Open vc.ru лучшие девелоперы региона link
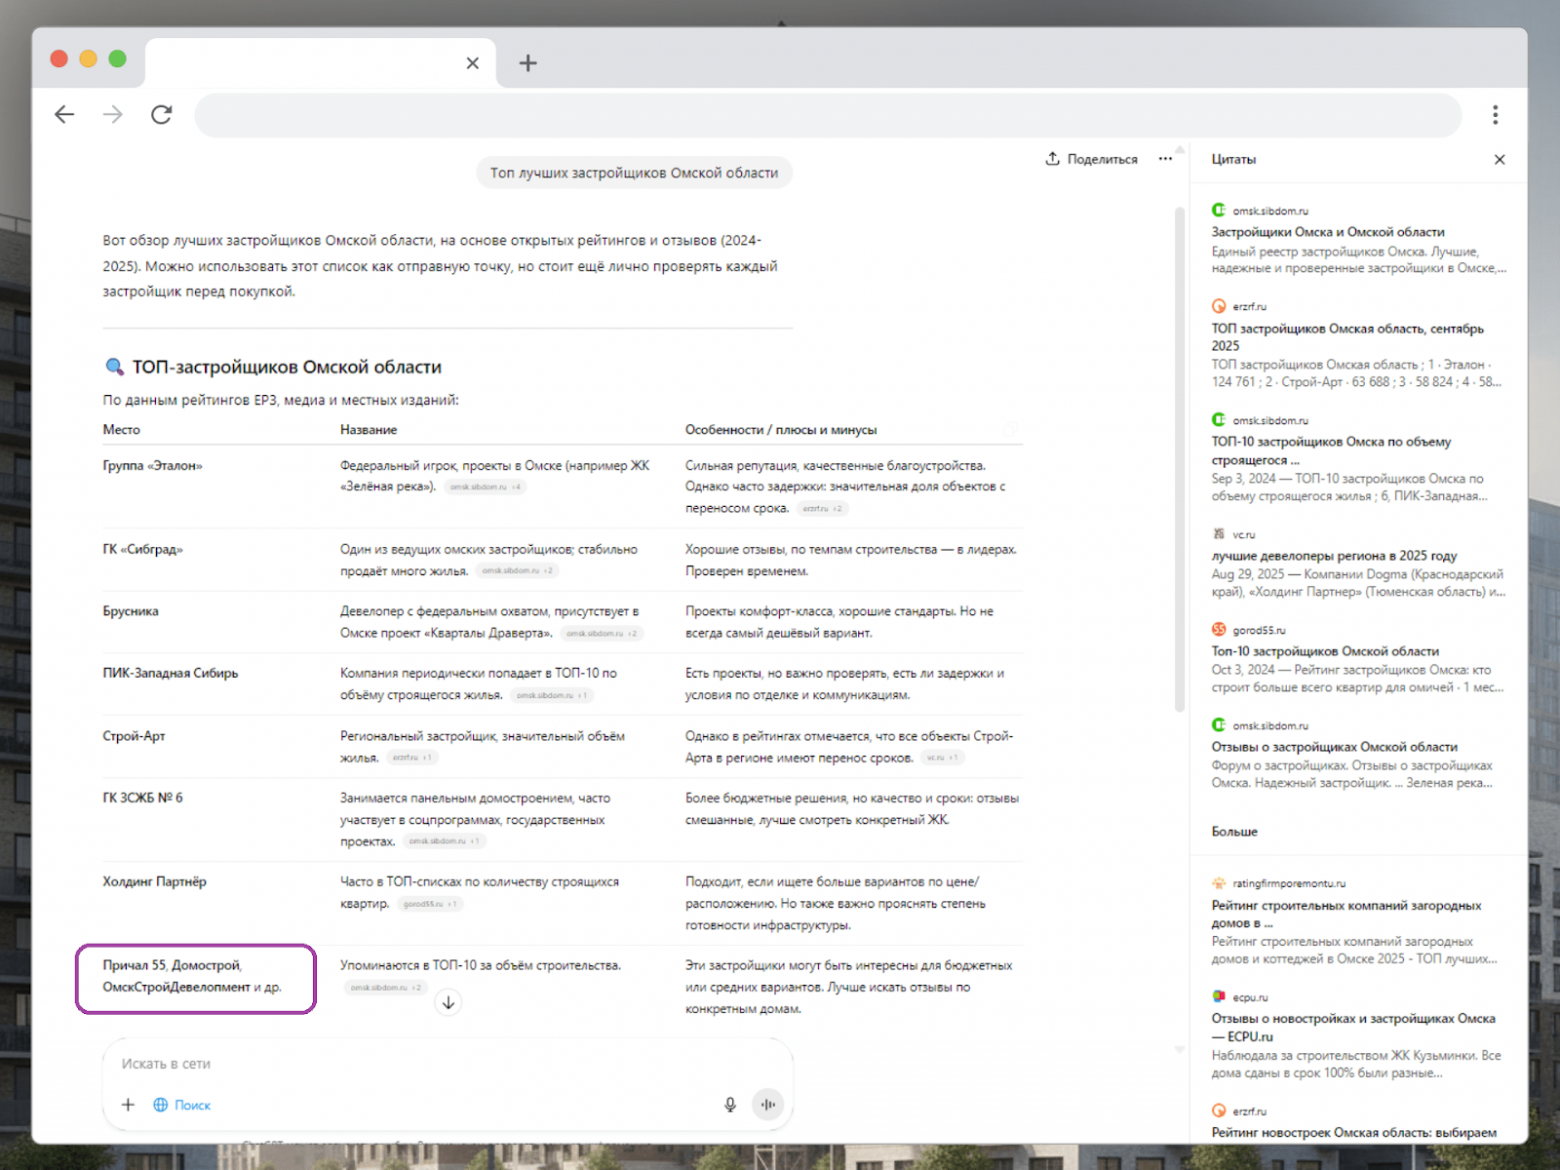Image resolution: width=1560 pixels, height=1170 pixels. [1333, 556]
